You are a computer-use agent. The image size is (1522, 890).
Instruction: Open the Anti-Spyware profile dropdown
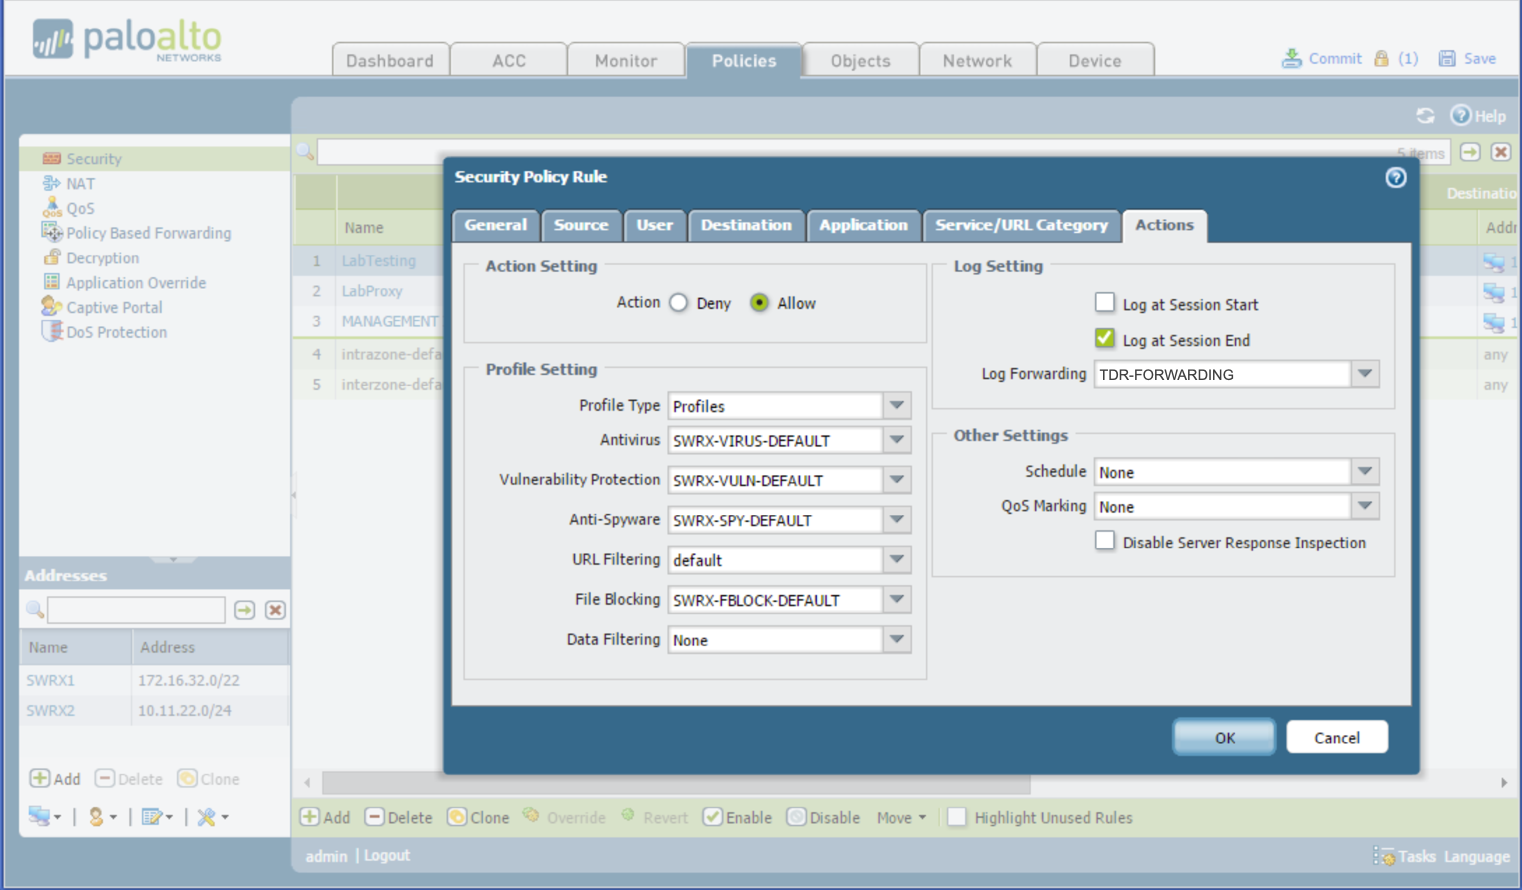(897, 520)
